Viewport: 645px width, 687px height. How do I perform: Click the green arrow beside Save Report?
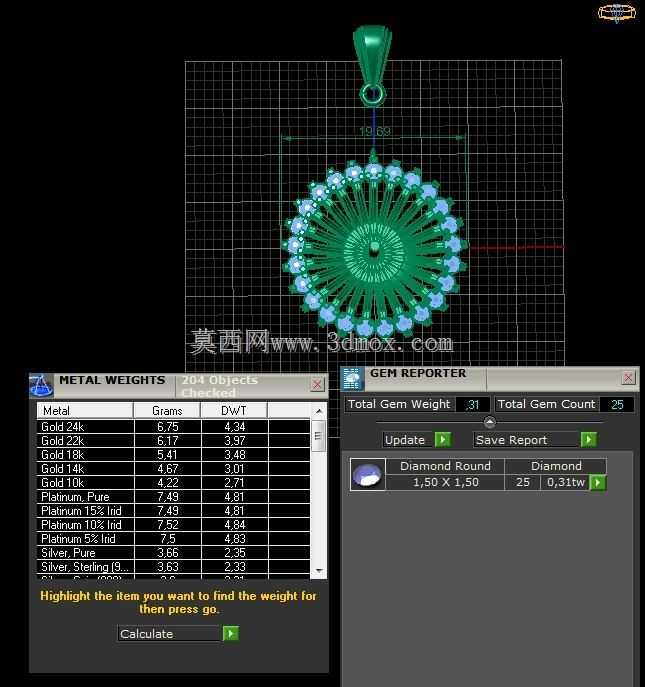pyautogui.click(x=588, y=439)
